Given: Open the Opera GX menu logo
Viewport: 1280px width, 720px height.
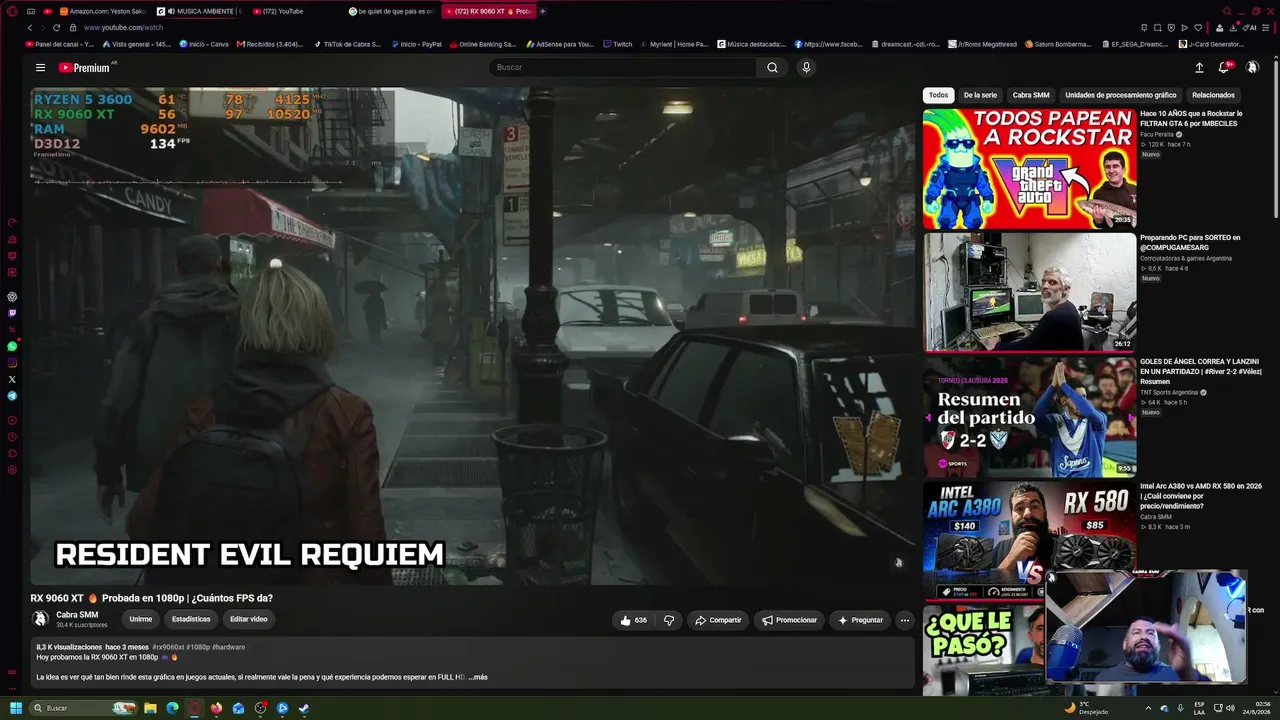Looking at the screenshot, I should (x=12, y=11).
